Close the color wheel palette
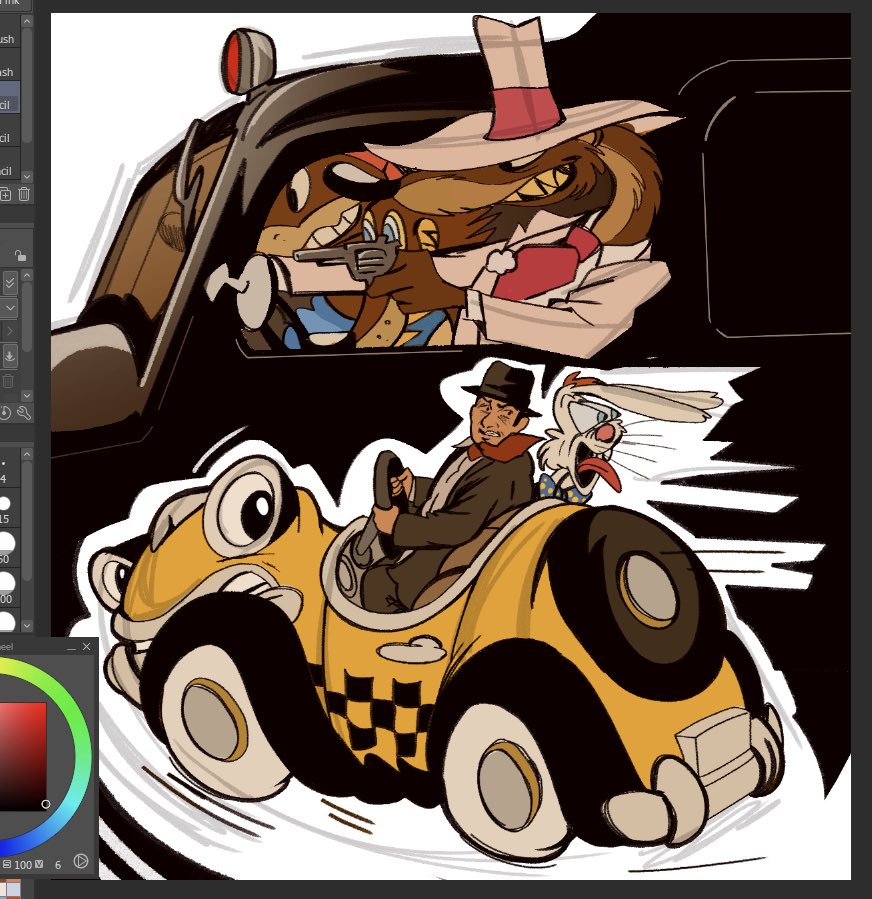The height and width of the screenshot is (899, 872). point(87,647)
